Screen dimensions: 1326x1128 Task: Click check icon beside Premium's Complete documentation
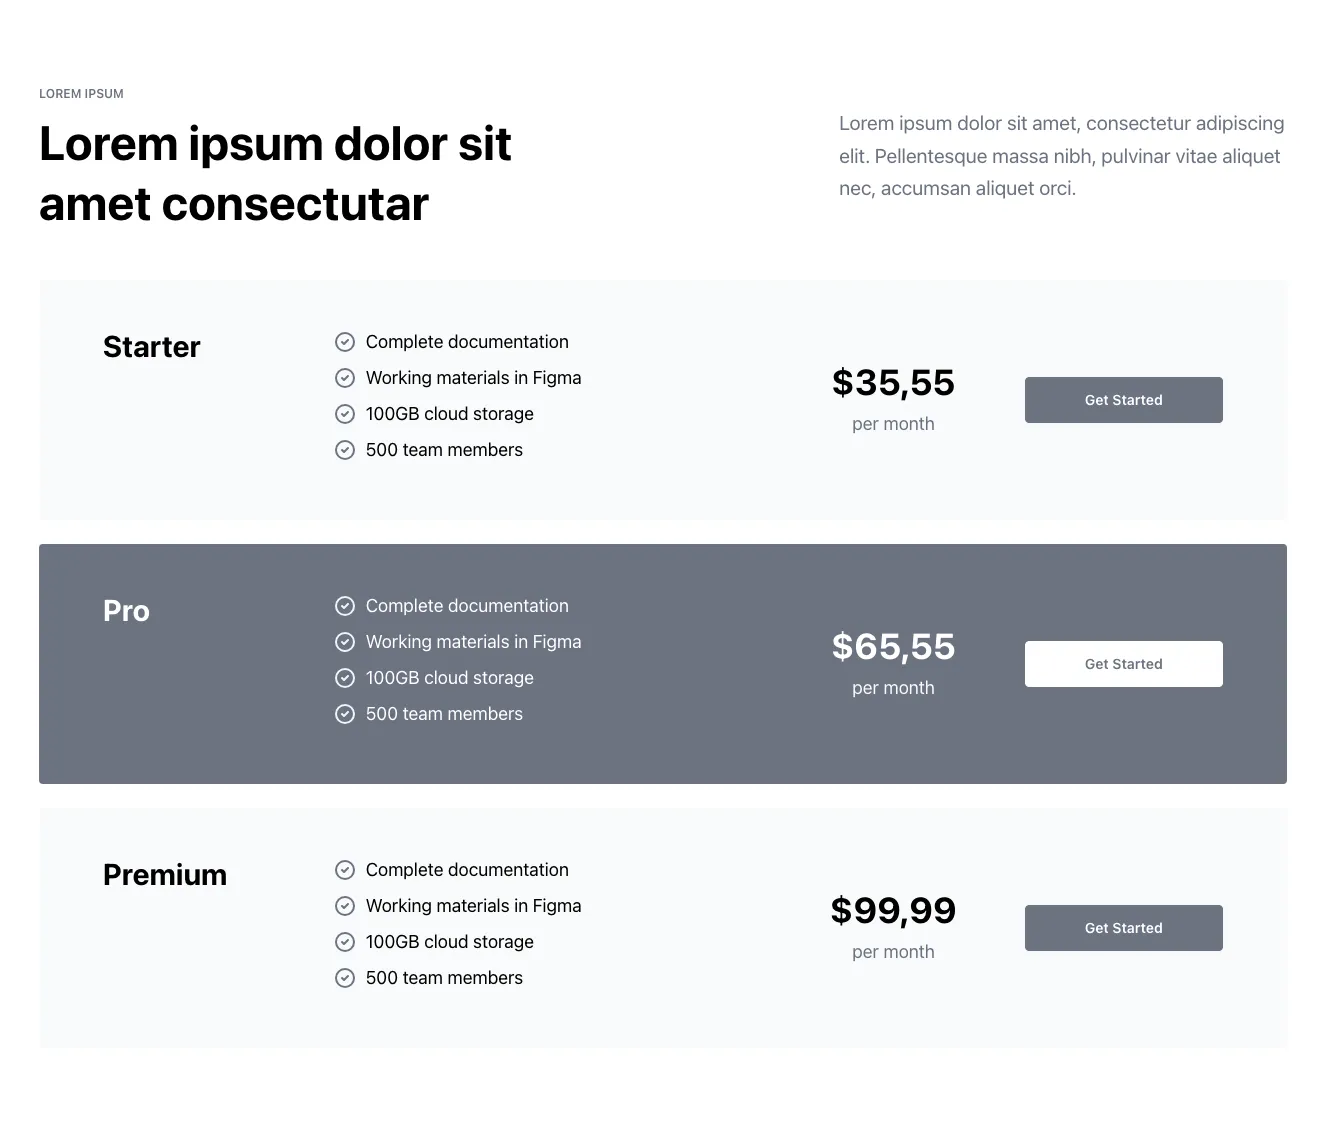pos(345,870)
